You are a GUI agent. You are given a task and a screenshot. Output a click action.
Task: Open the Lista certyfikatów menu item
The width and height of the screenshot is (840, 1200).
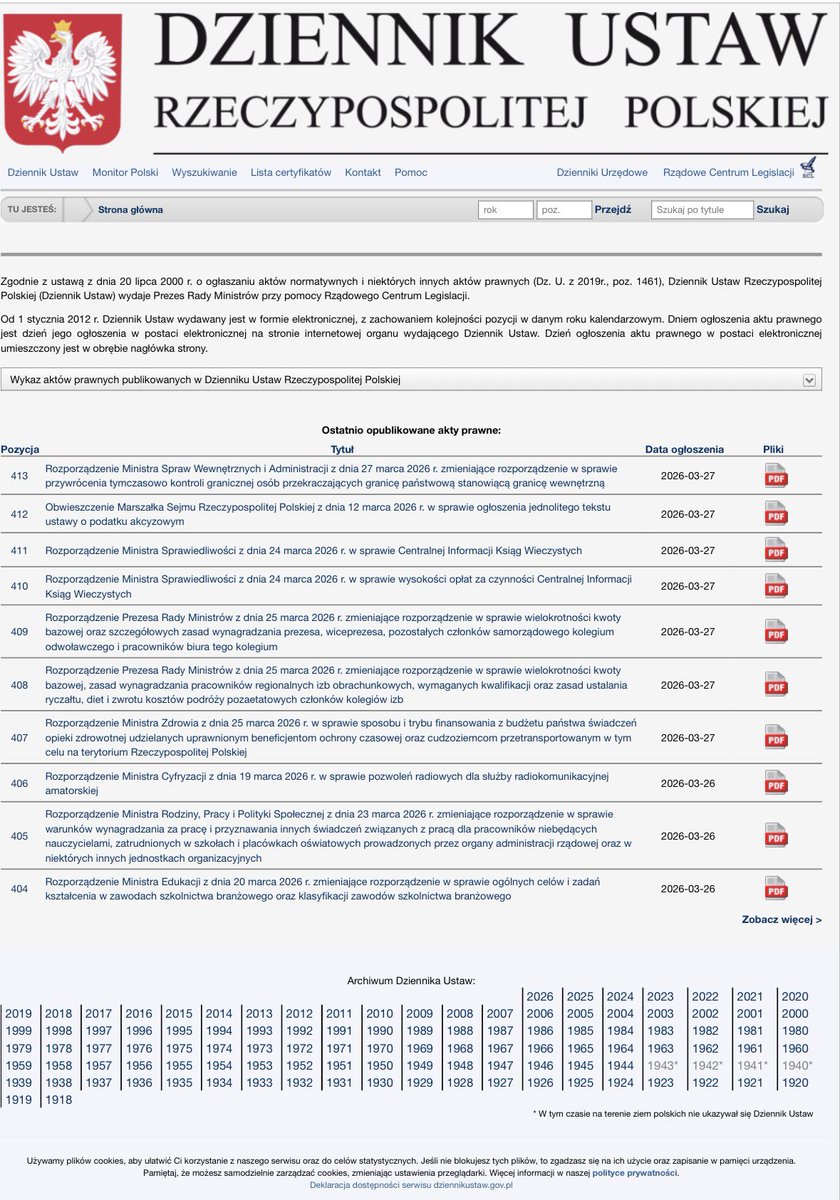coord(291,172)
